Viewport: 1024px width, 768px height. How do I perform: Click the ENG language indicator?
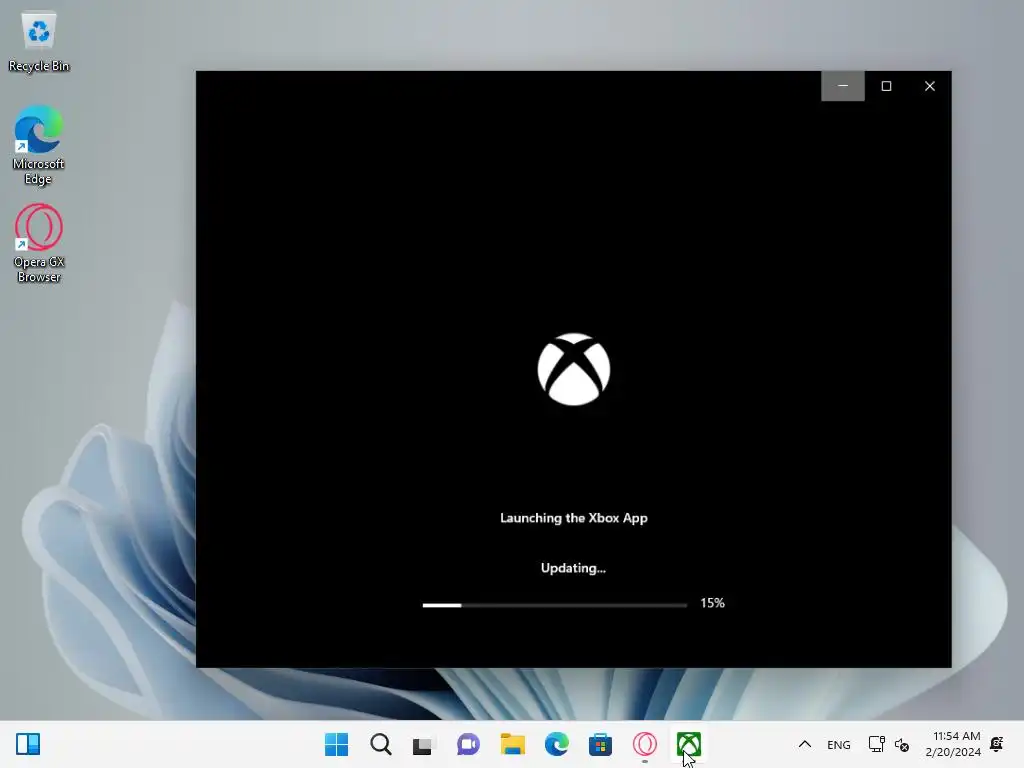tap(839, 744)
